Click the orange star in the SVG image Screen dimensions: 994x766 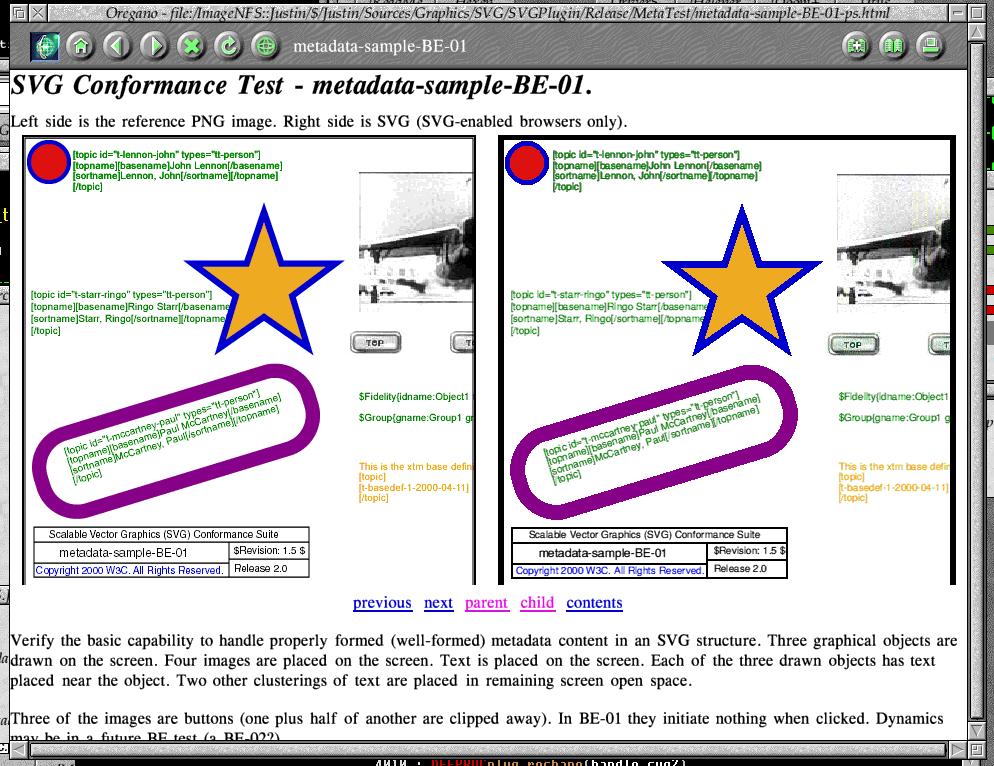point(741,284)
